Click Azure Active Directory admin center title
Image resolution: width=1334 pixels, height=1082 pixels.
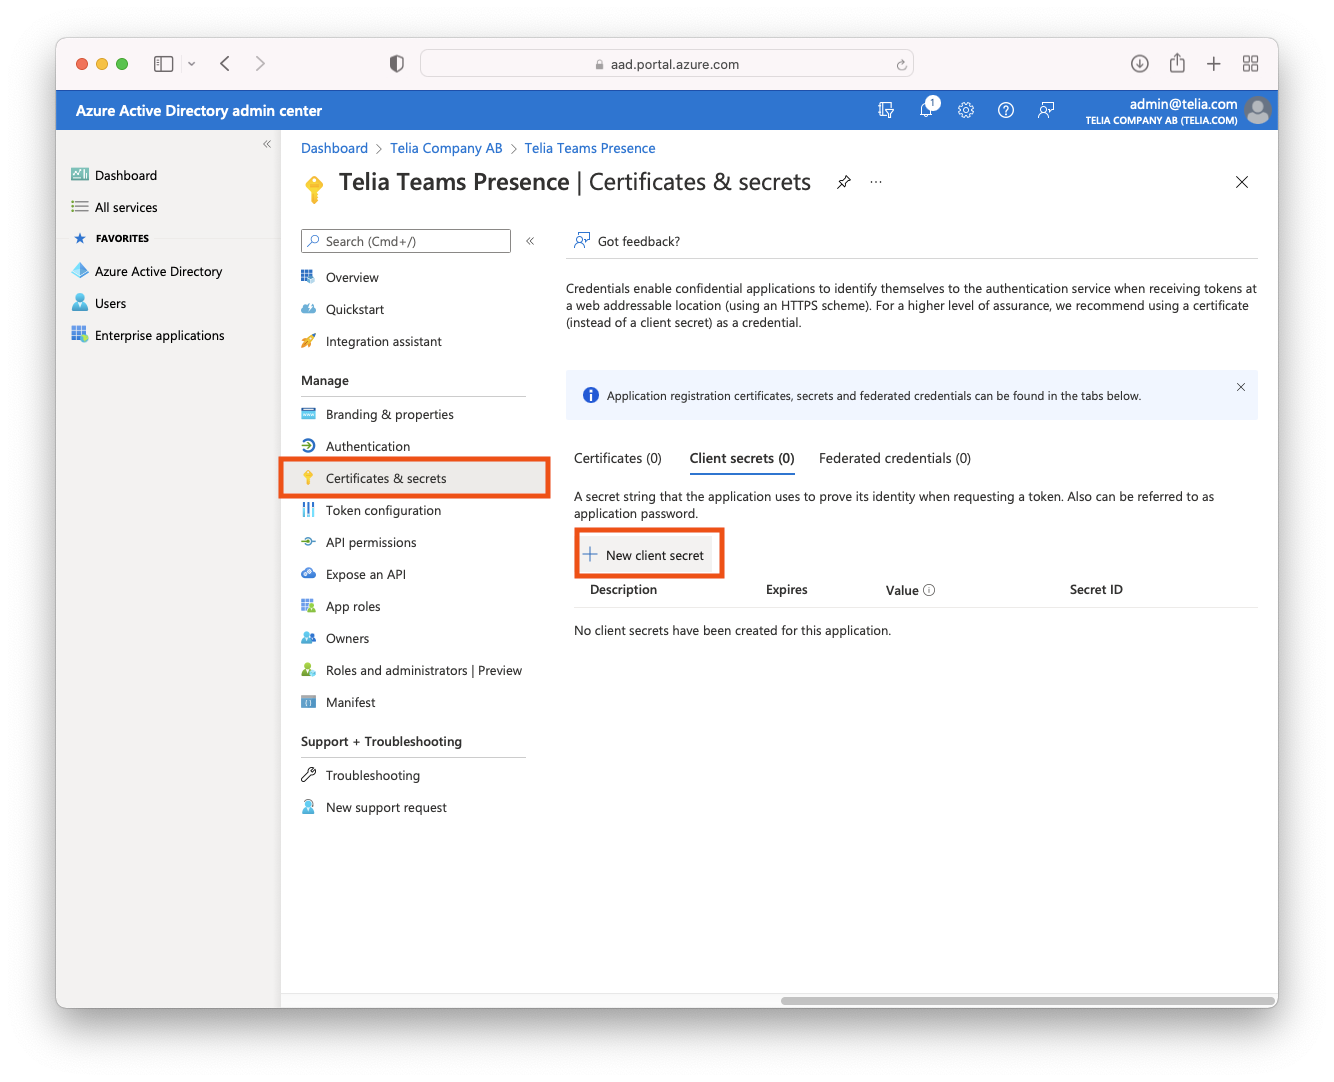pos(199,111)
